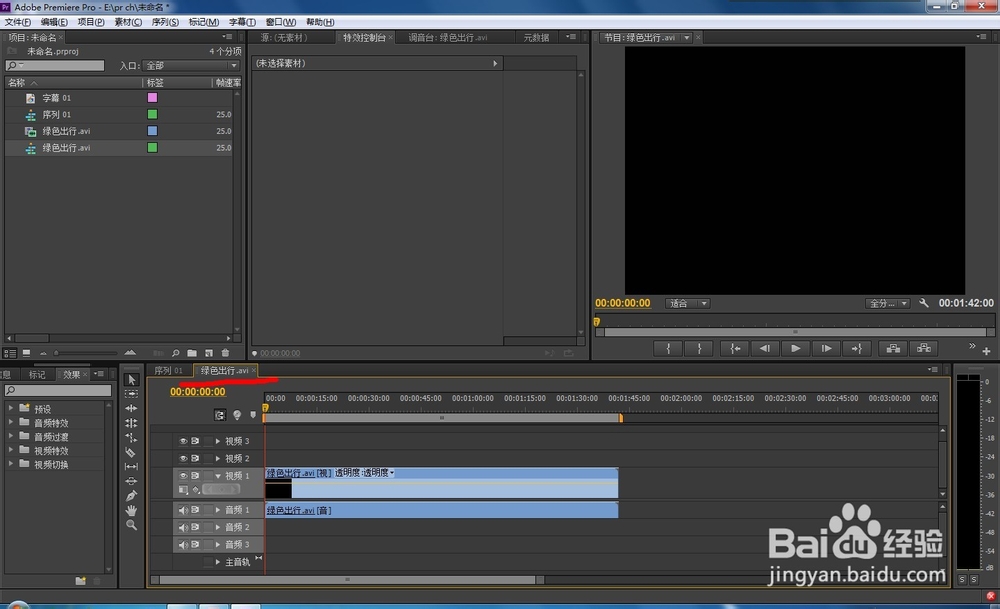The height and width of the screenshot is (609, 1000).
Task: Switch to the 特效控制台 tab
Action: [x=364, y=38]
